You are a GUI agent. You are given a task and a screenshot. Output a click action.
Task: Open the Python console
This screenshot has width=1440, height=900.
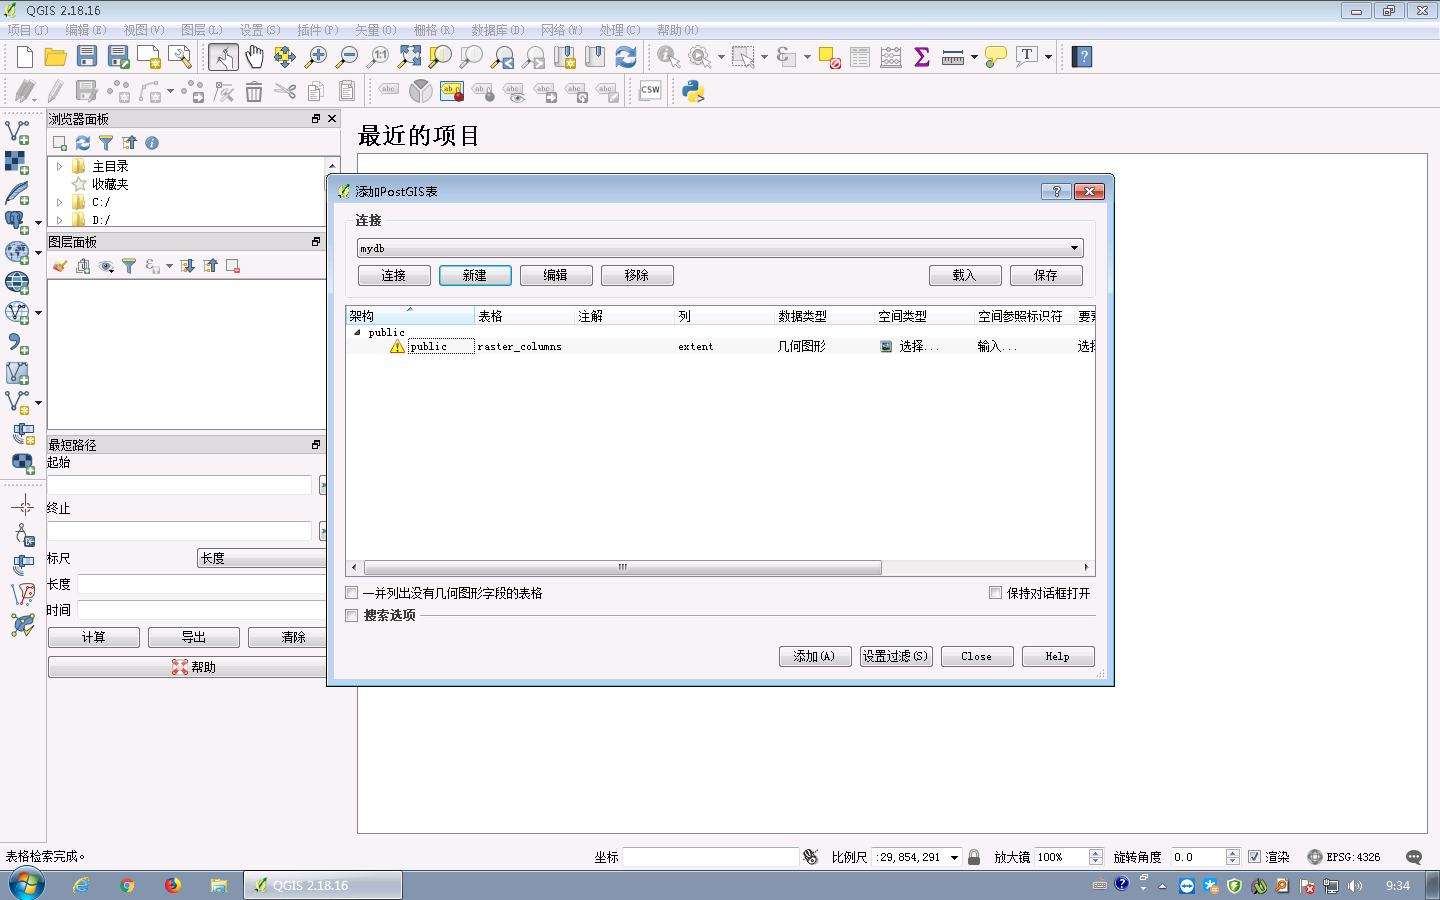coord(693,92)
